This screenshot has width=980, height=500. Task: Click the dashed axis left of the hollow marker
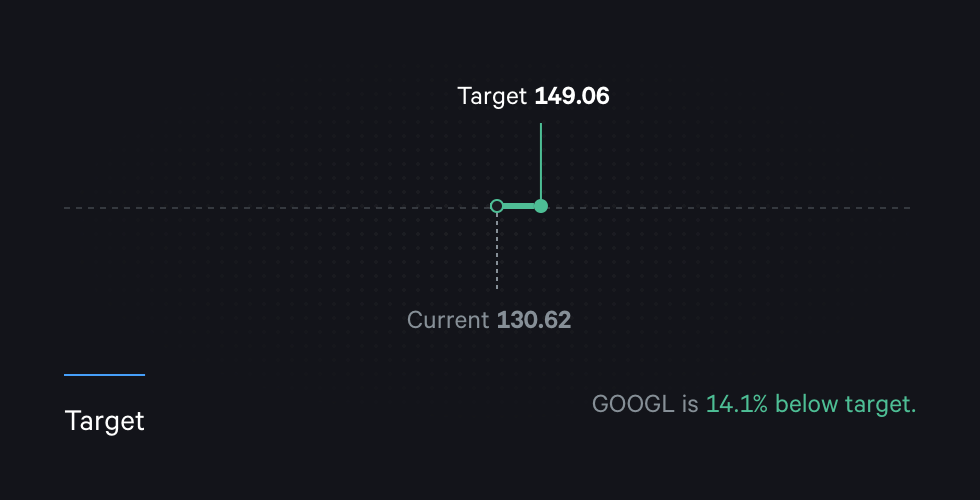[x=280, y=208]
